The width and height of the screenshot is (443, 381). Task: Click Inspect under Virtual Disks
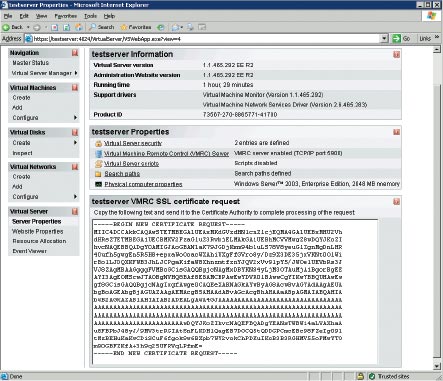(22, 153)
